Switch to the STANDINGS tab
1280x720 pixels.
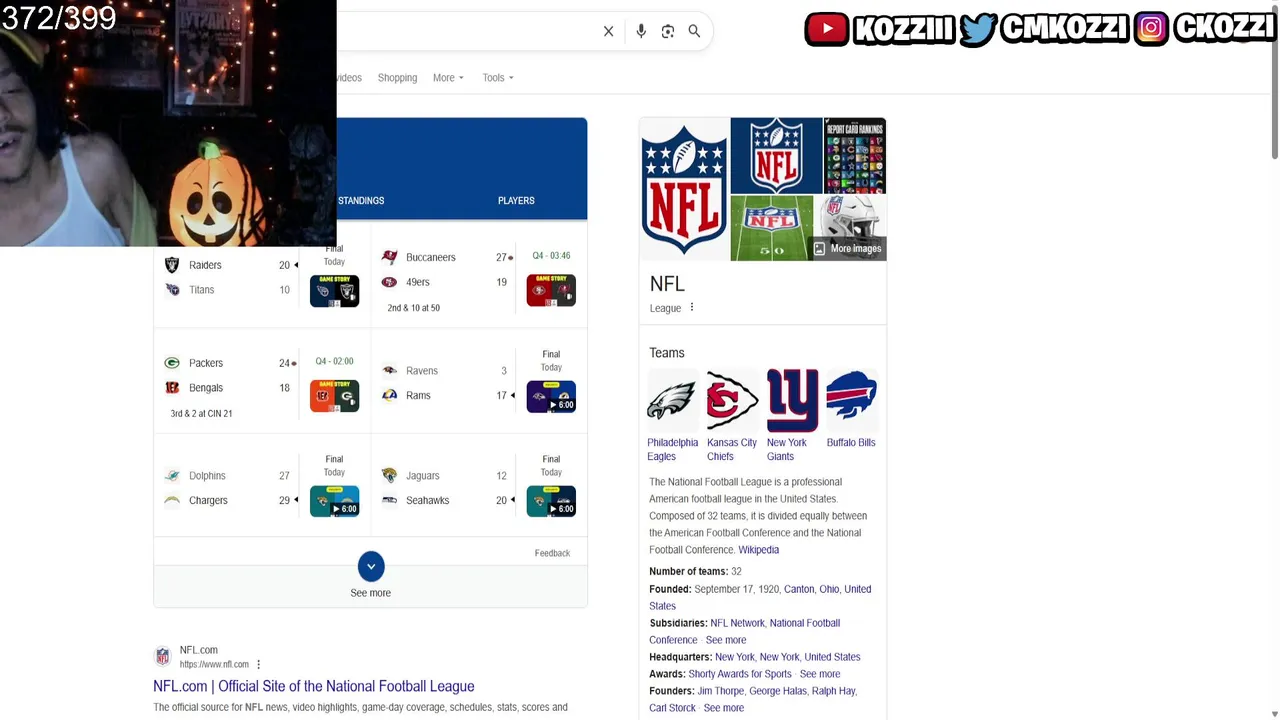(361, 201)
